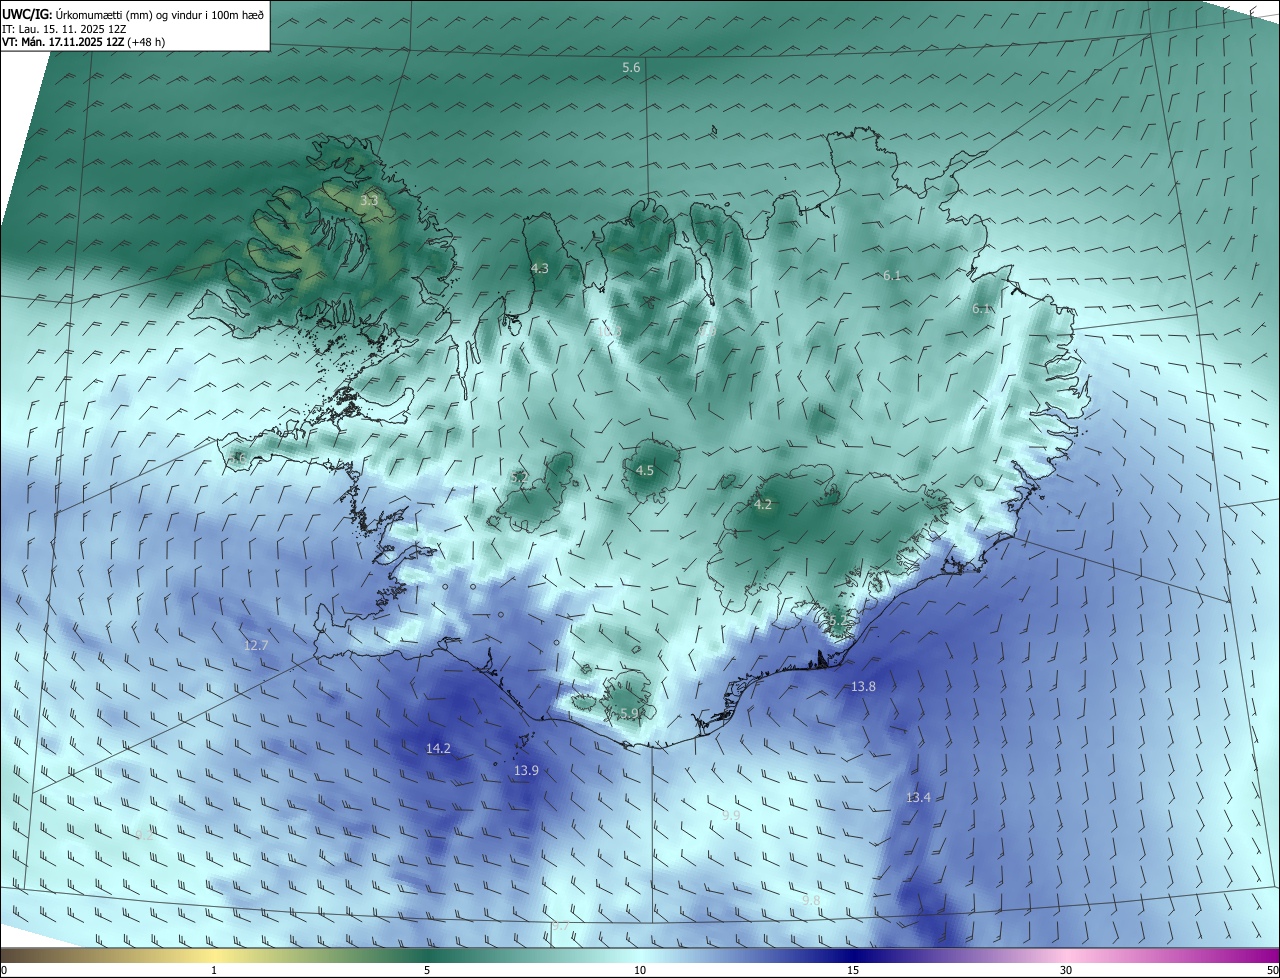
Task: Click the 3.3 value on the Westfjords
Action: pos(368,201)
